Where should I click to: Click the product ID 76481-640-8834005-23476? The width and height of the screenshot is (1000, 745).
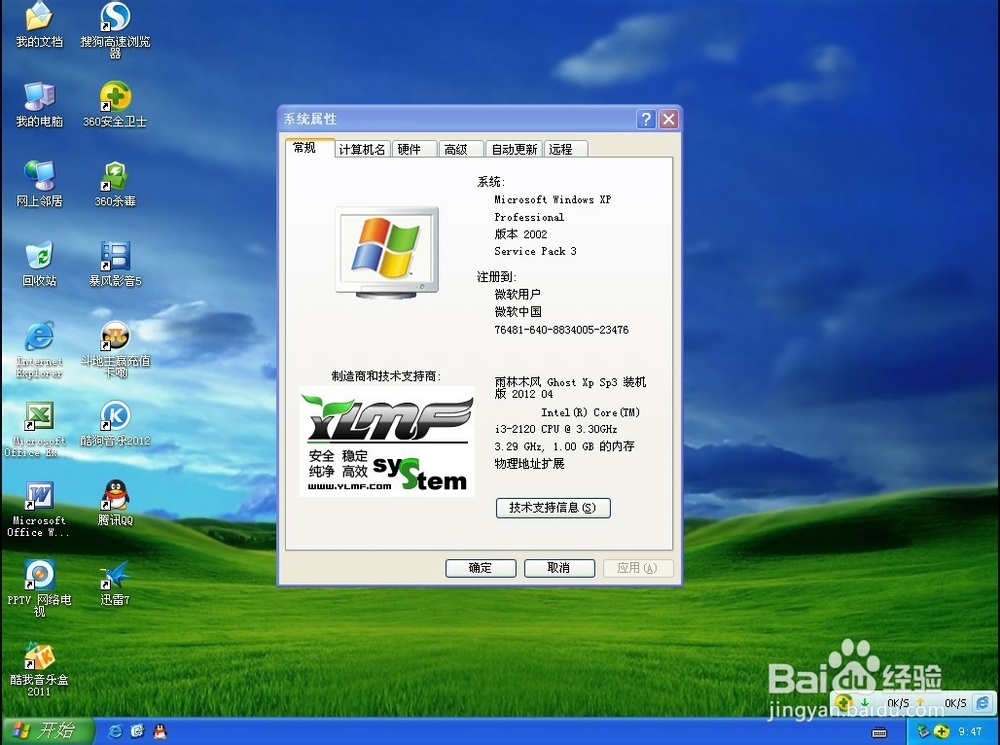(561, 330)
